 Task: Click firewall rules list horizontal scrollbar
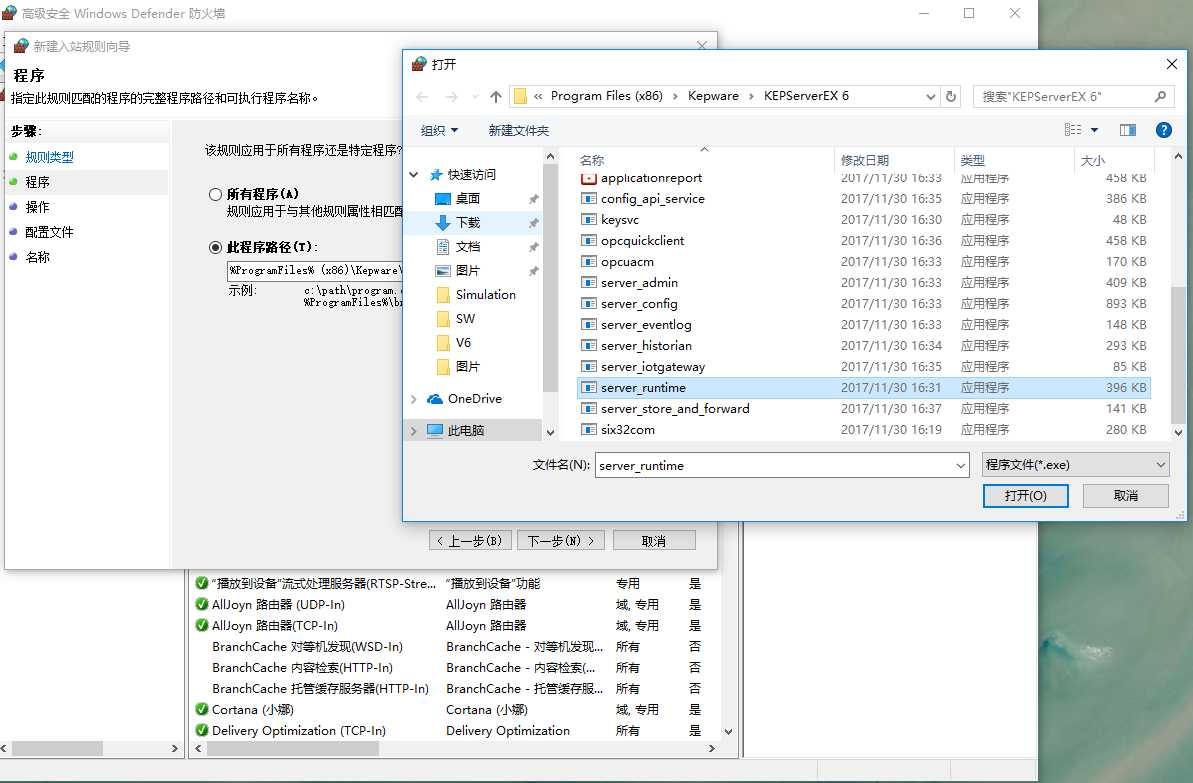point(293,749)
